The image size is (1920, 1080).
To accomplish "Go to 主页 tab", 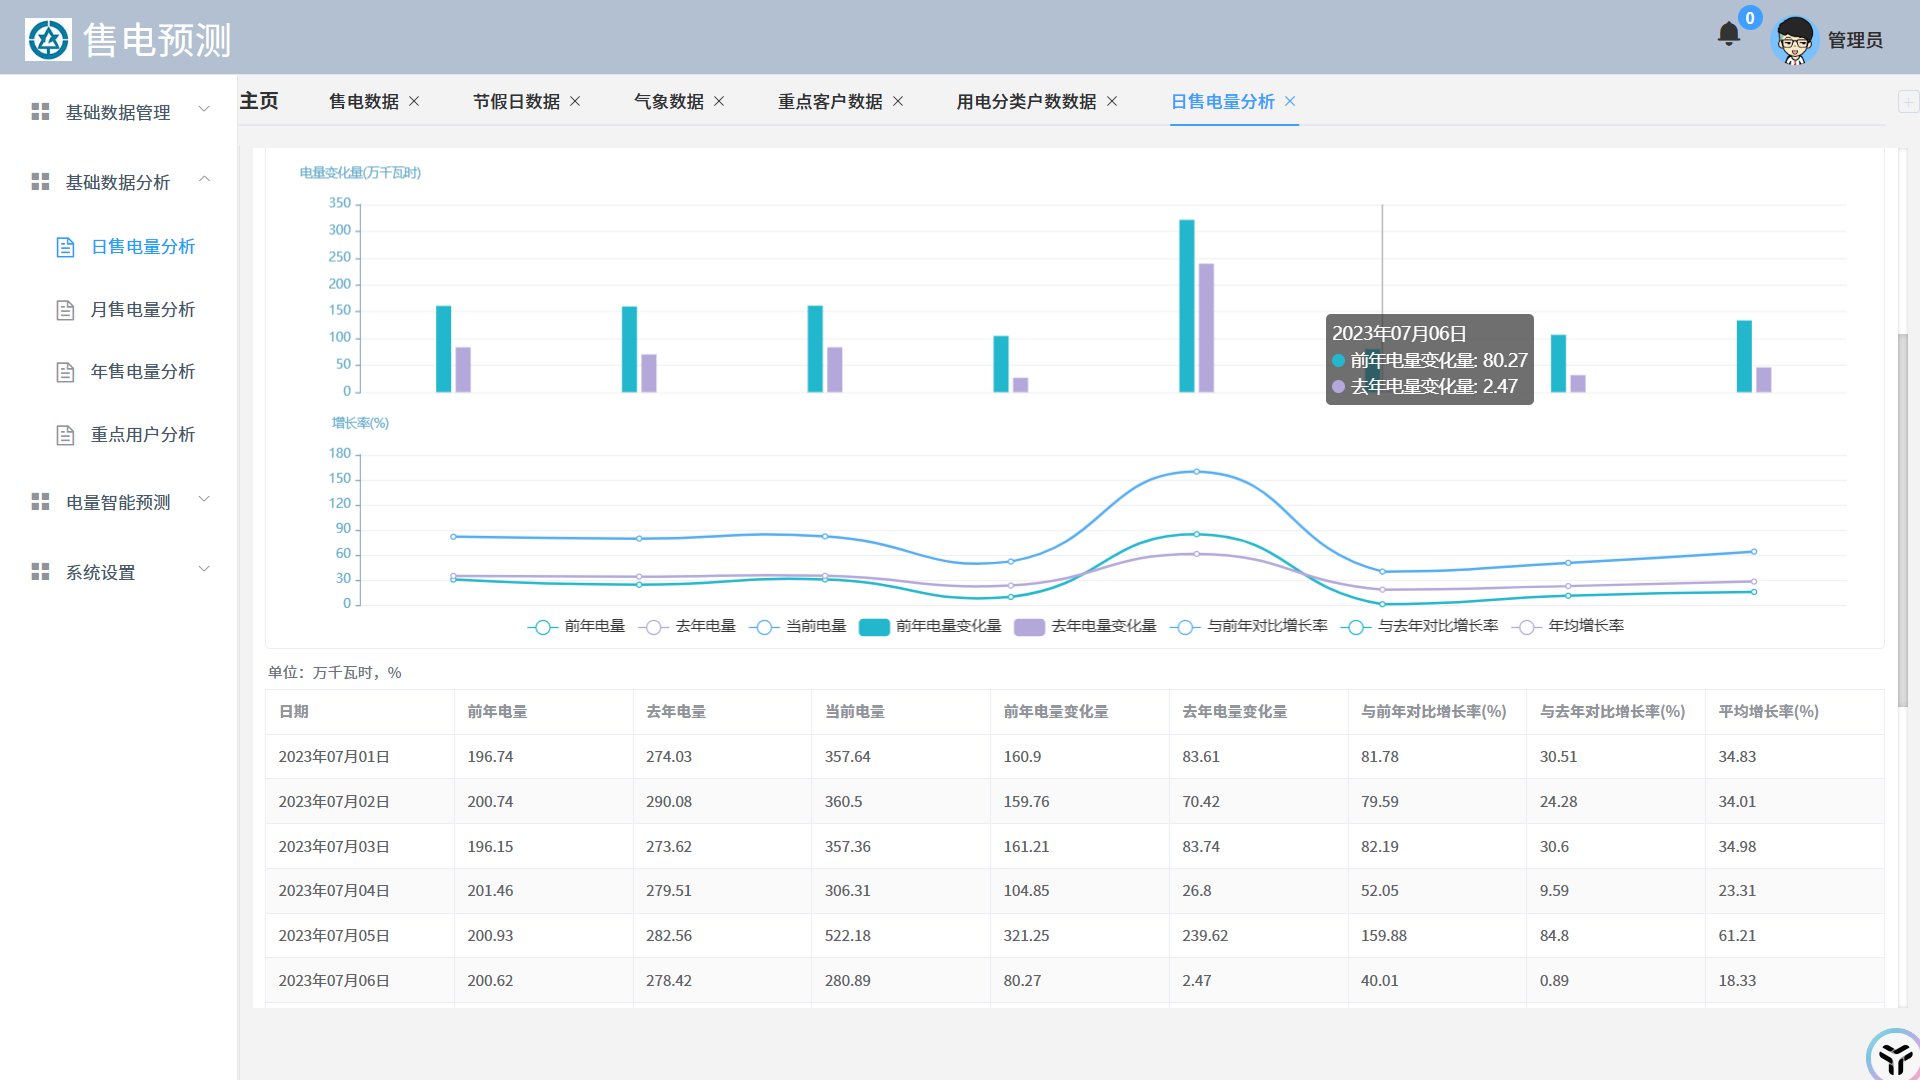I will (x=259, y=101).
